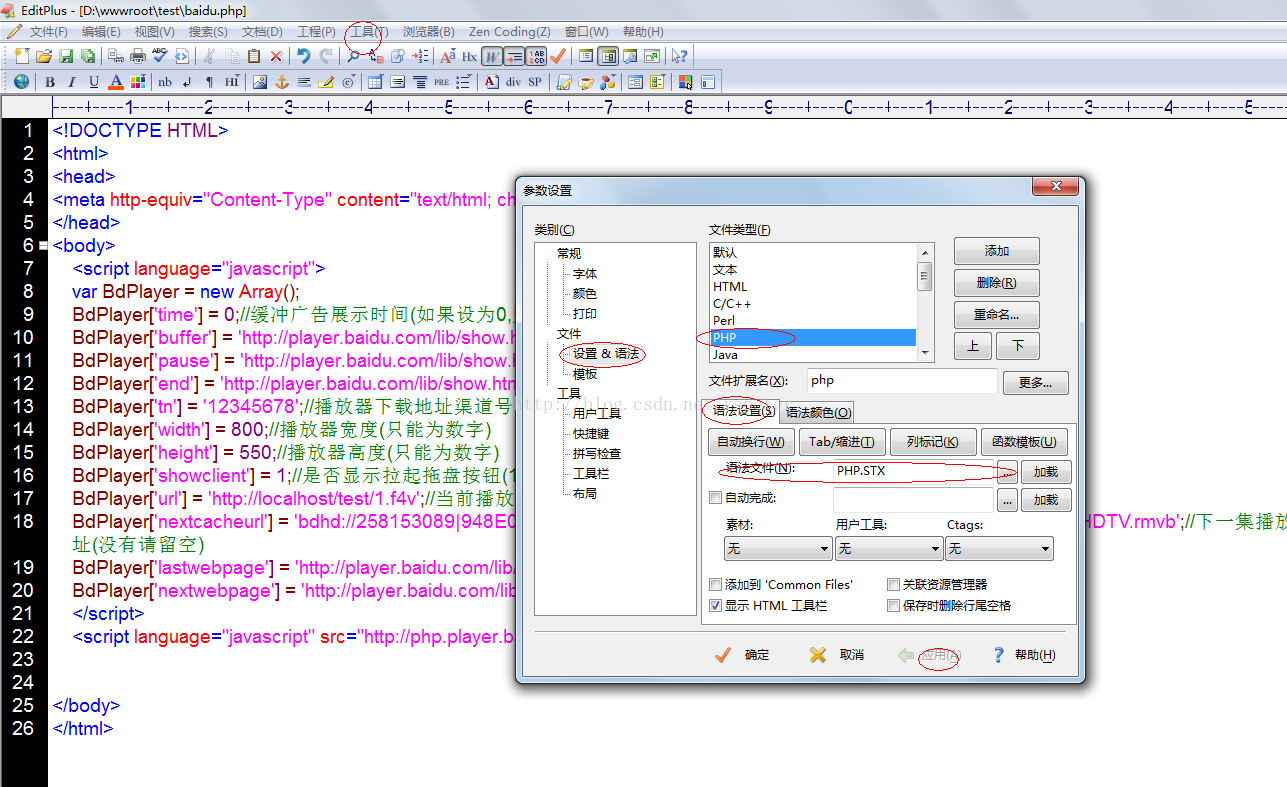Click the paragraph mark icon
This screenshot has width=1287, height=787.
click(x=209, y=81)
